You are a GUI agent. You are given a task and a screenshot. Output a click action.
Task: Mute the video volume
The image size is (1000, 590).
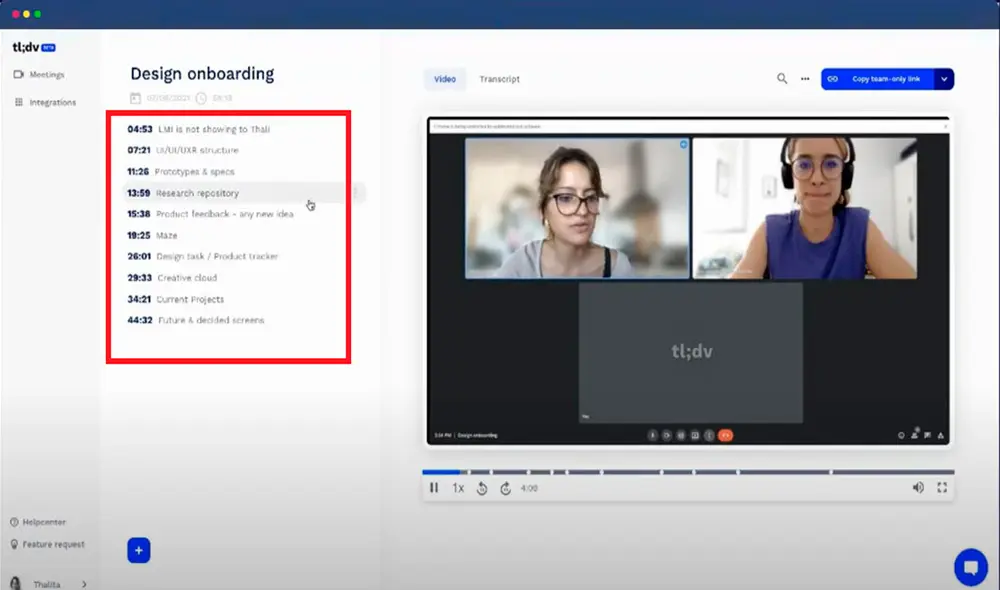[918, 488]
